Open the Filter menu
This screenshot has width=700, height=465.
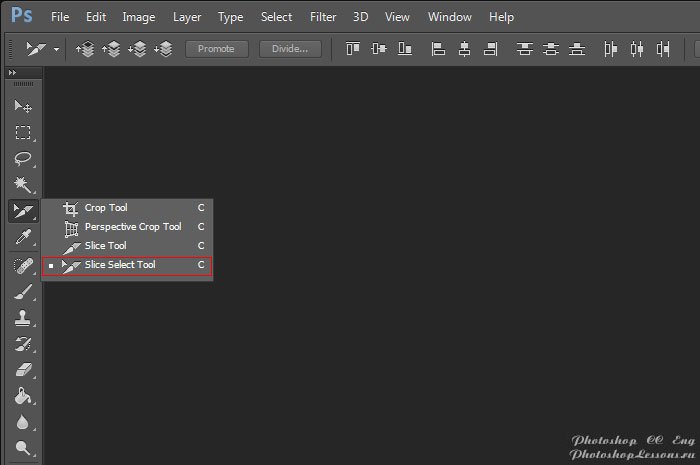pyautogui.click(x=323, y=17)
